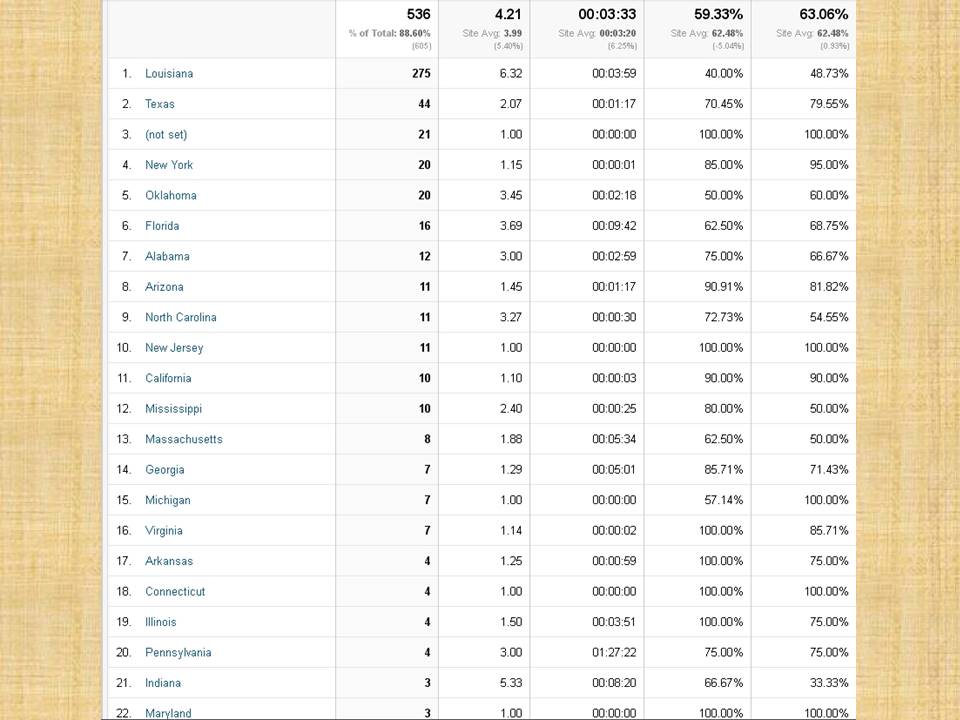The image size is (960, 720).
Task: Select the Pennsylvania link
Action: pos(178,653)
